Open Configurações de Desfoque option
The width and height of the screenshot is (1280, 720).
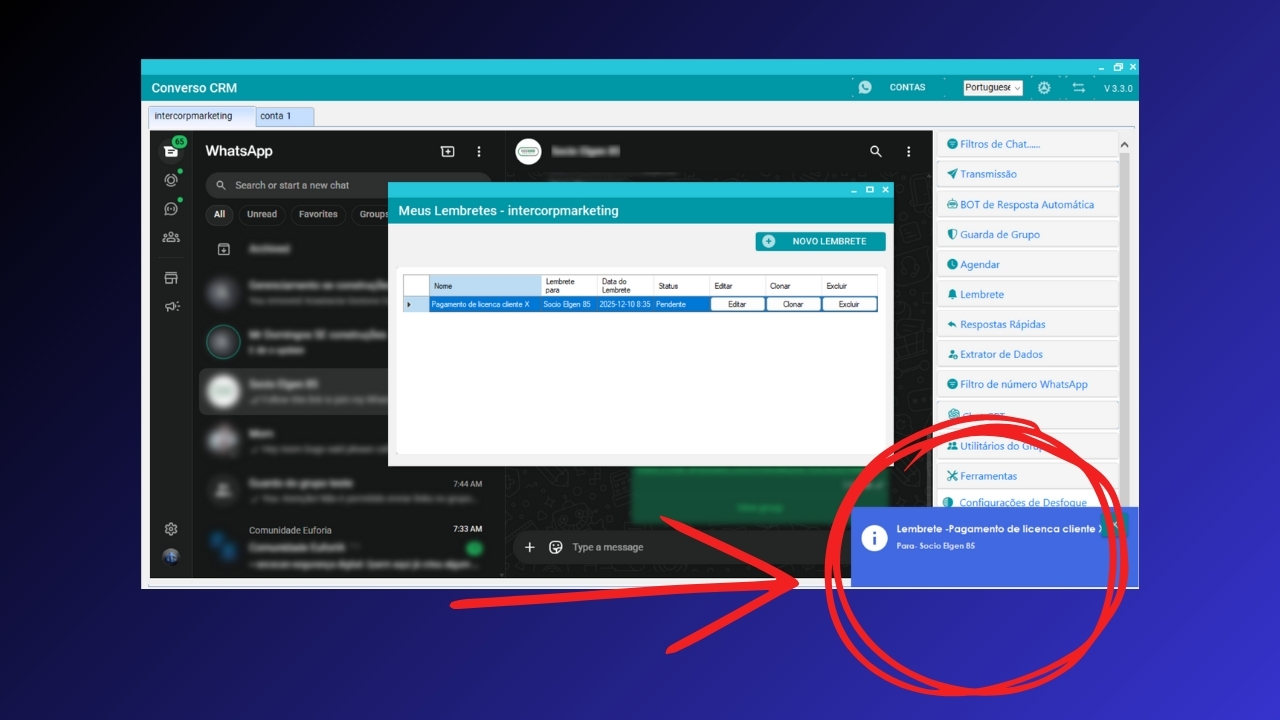(x=1027, y=502)
